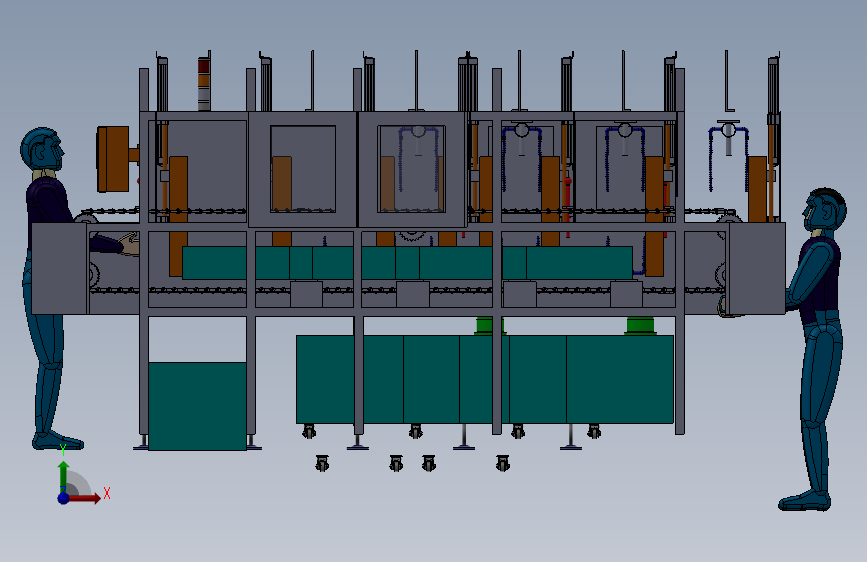Select the left mannequin's shoe
Screen dimensions: 867x562
(58, 441)
